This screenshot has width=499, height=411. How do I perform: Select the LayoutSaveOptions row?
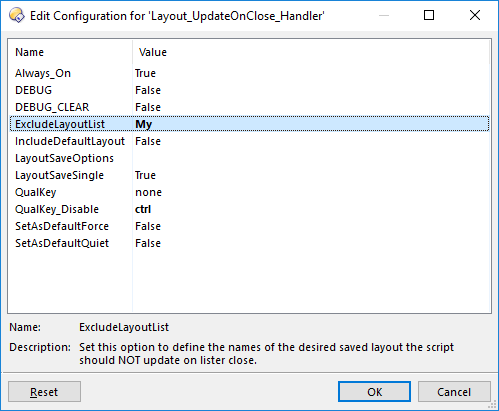(249, 158)
